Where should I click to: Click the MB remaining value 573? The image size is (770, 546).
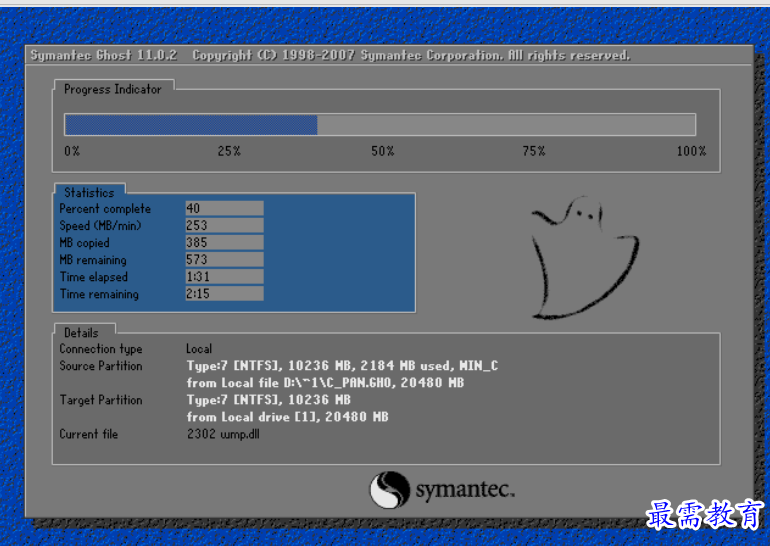coord(224,259)
